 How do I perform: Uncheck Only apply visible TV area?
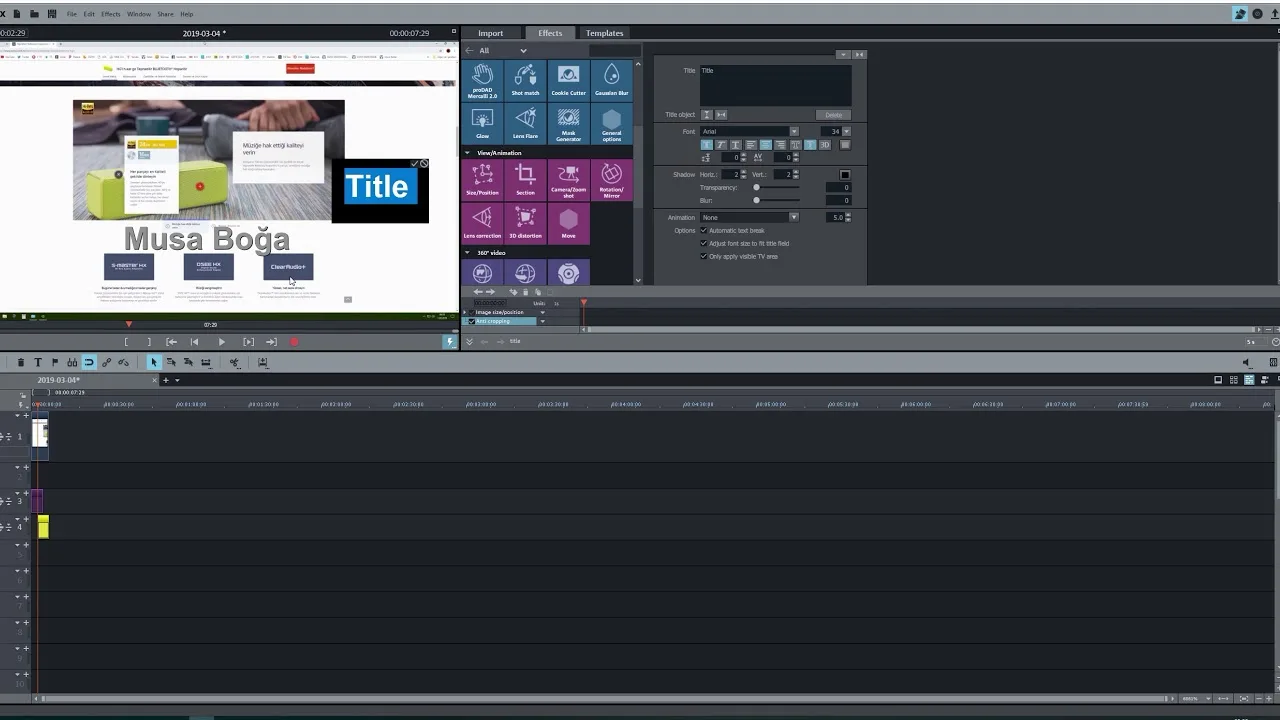[704, 256]
